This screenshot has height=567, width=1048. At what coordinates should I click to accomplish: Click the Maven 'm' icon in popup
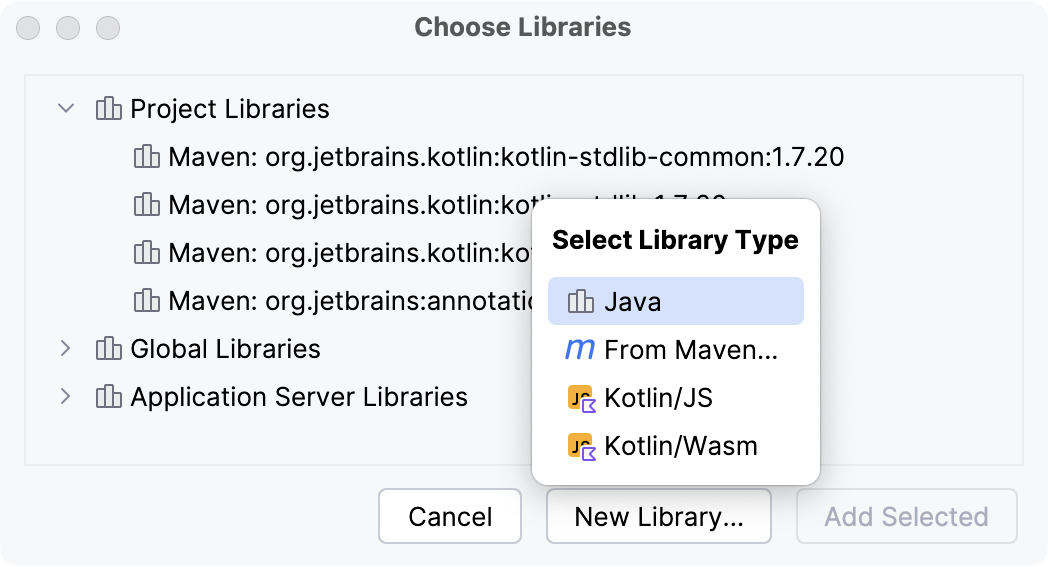[580, 350]
